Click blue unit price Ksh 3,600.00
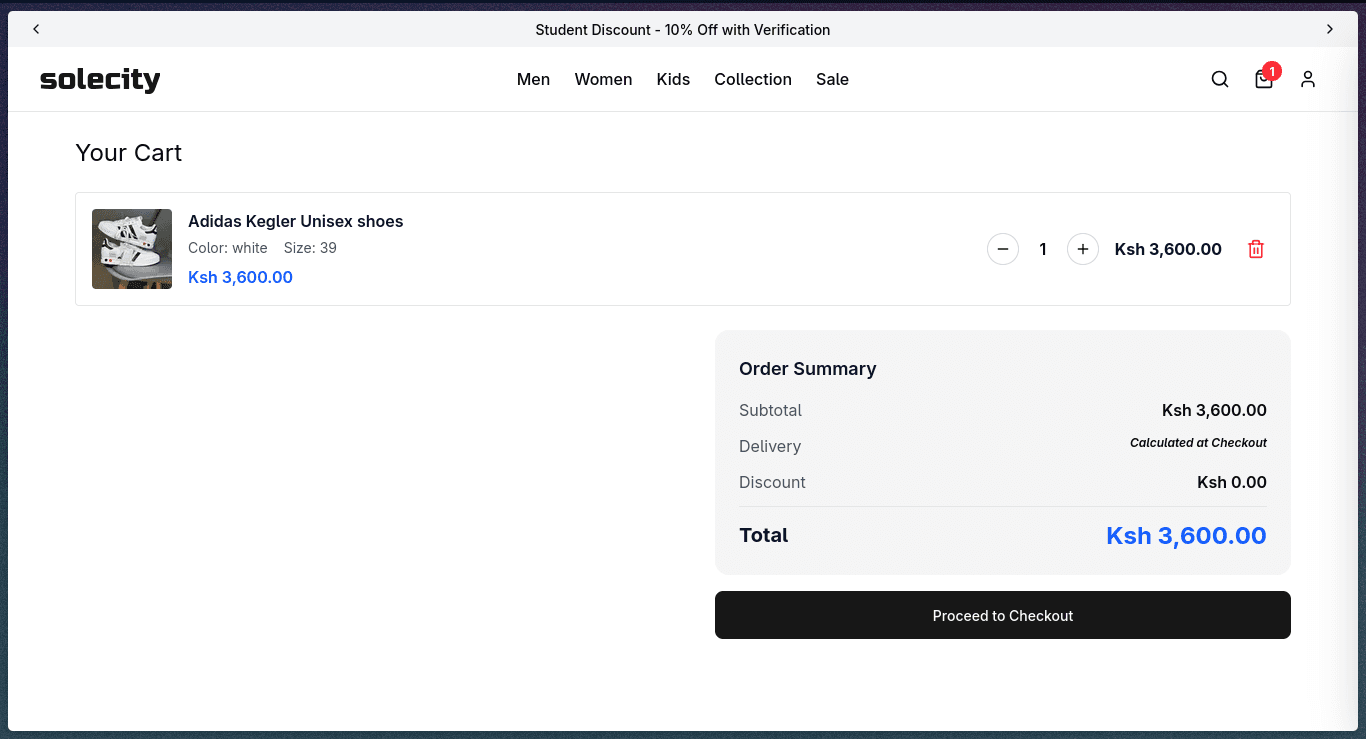This screenshot has height=739, width=1366. pyautogui.click(x=240, y=277)
